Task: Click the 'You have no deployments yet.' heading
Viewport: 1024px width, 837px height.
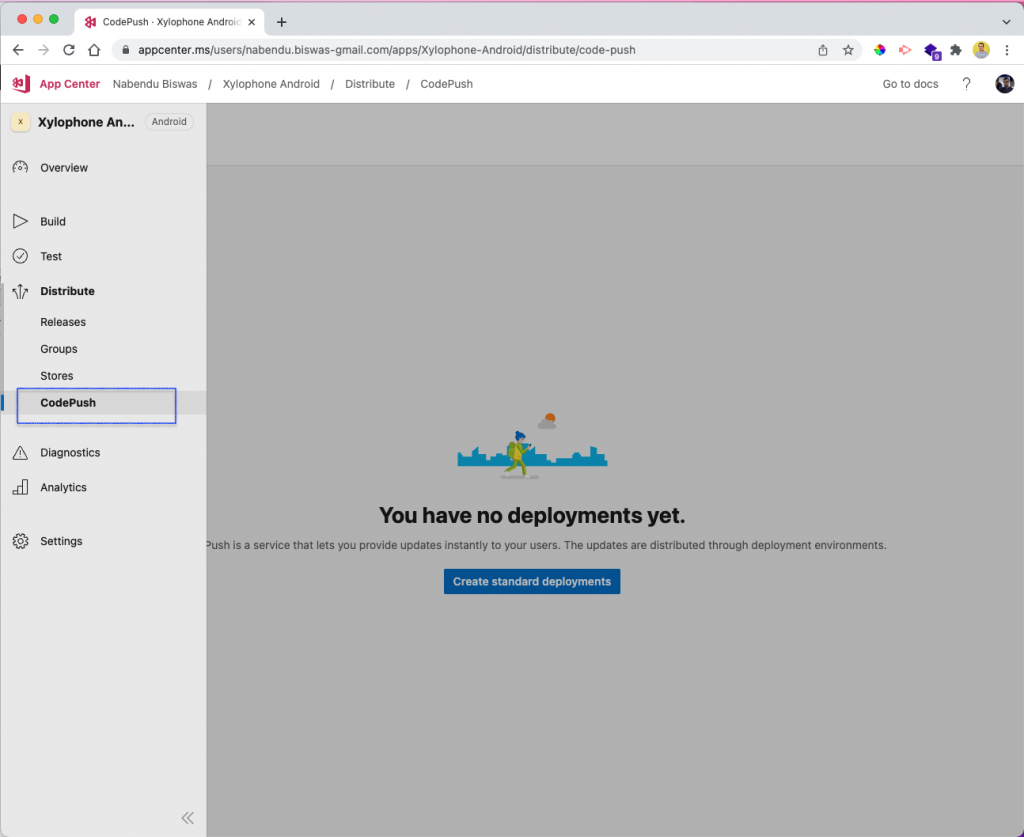Action: (x=532, y=515)
